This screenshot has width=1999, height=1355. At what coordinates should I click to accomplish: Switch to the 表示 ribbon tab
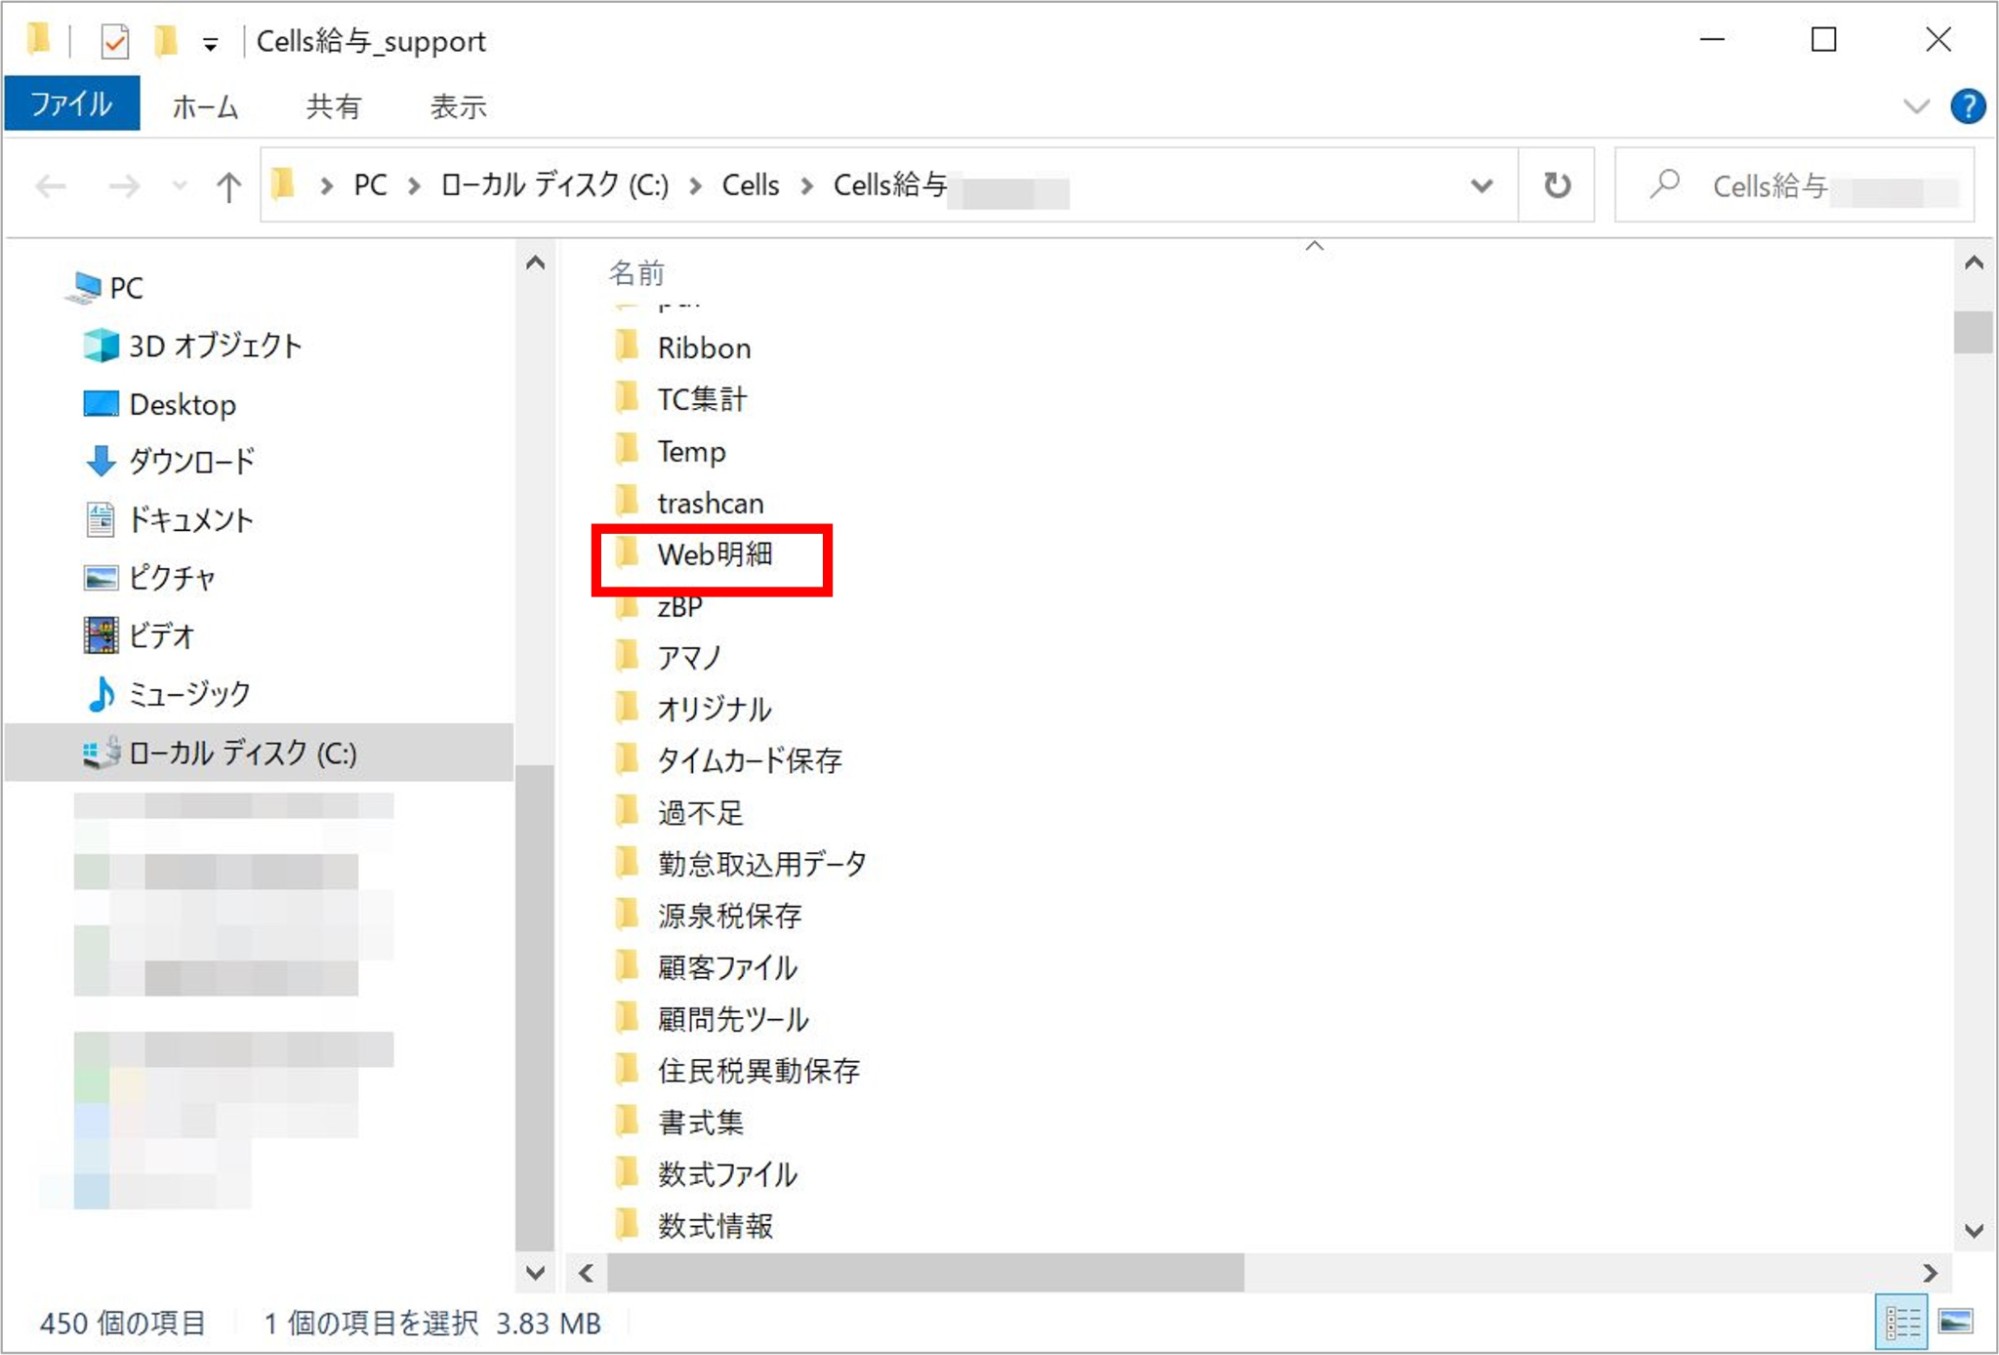pyautogui.click(x=458, y=106)
